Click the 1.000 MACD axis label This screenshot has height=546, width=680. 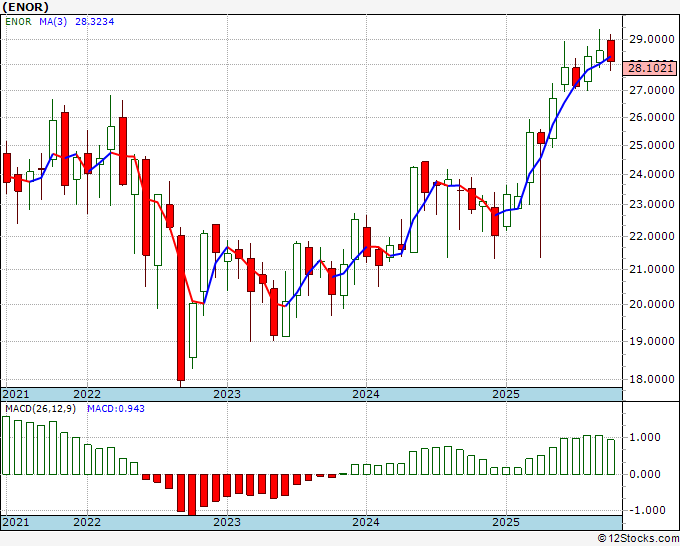[645, 437]
